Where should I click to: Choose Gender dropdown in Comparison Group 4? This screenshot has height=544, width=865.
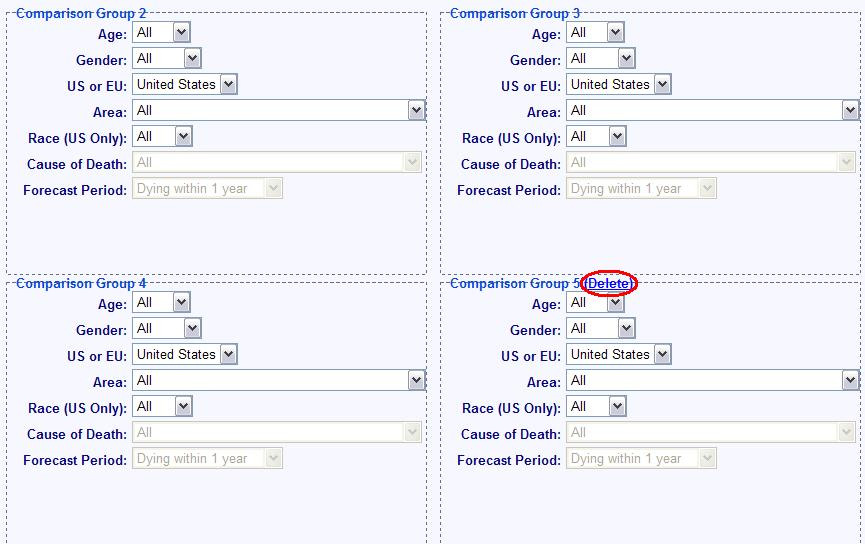pos(166,329)
